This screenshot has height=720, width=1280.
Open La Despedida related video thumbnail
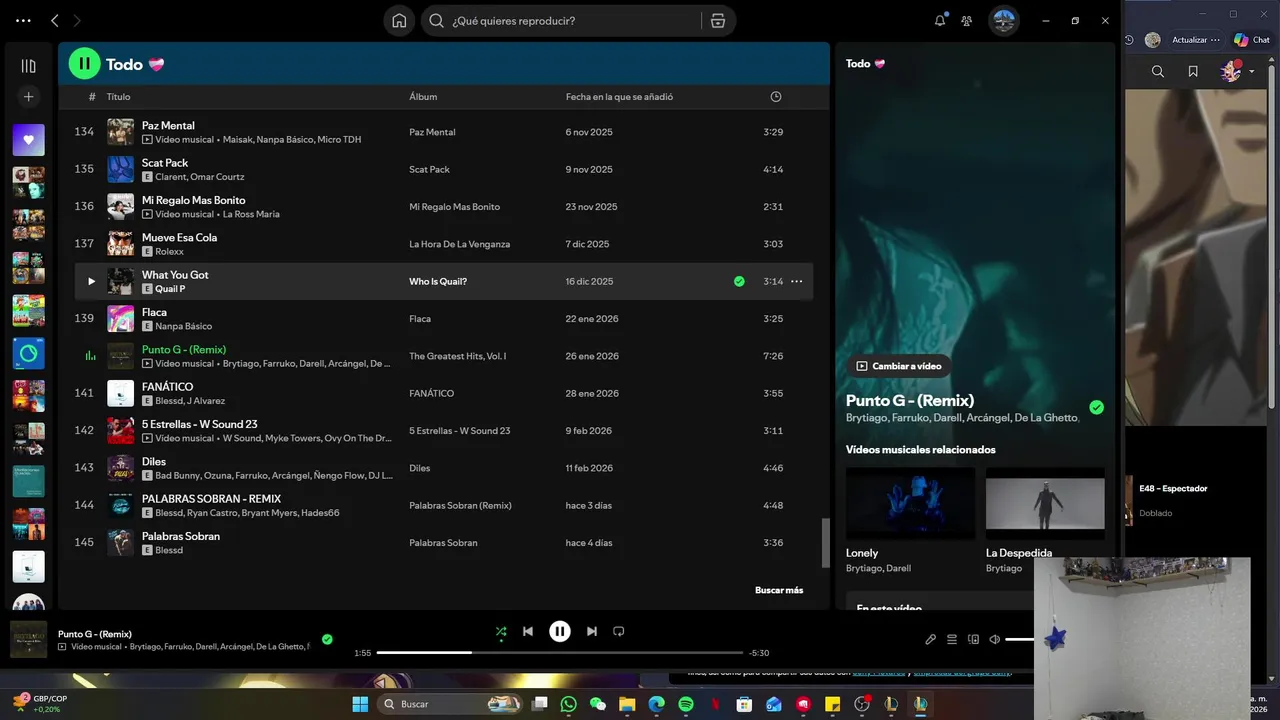tap(1045, 503)
